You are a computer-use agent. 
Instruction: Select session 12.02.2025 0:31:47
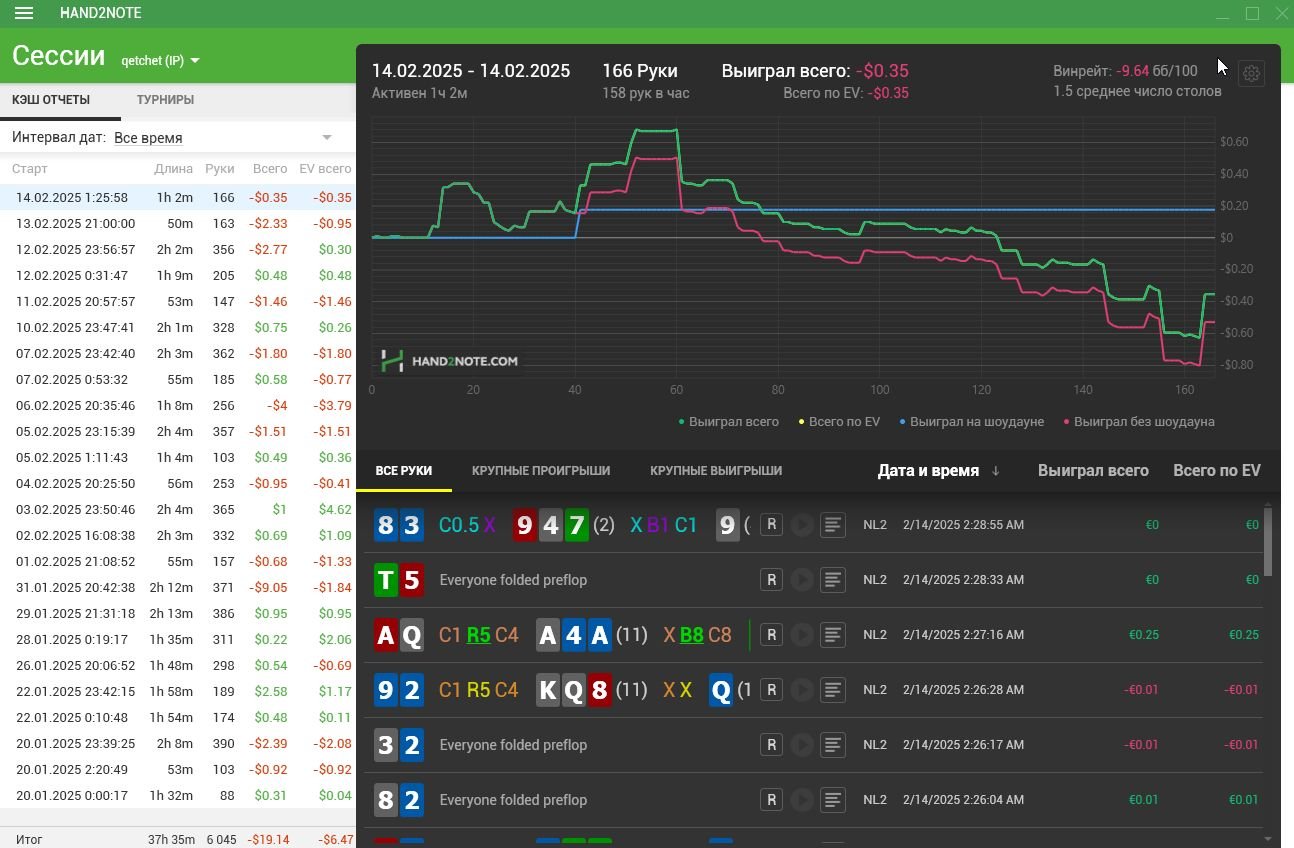(x=178, y=276)
